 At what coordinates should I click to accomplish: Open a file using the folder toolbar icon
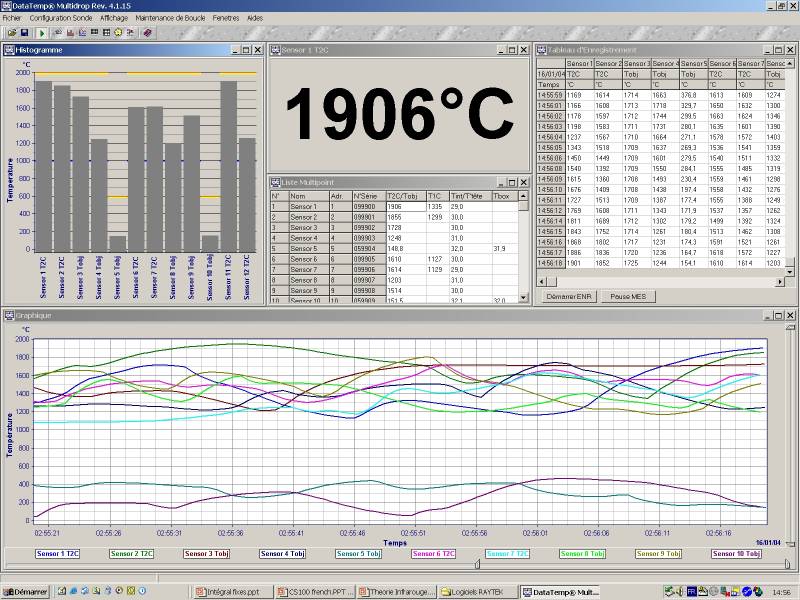click(12, 33)
